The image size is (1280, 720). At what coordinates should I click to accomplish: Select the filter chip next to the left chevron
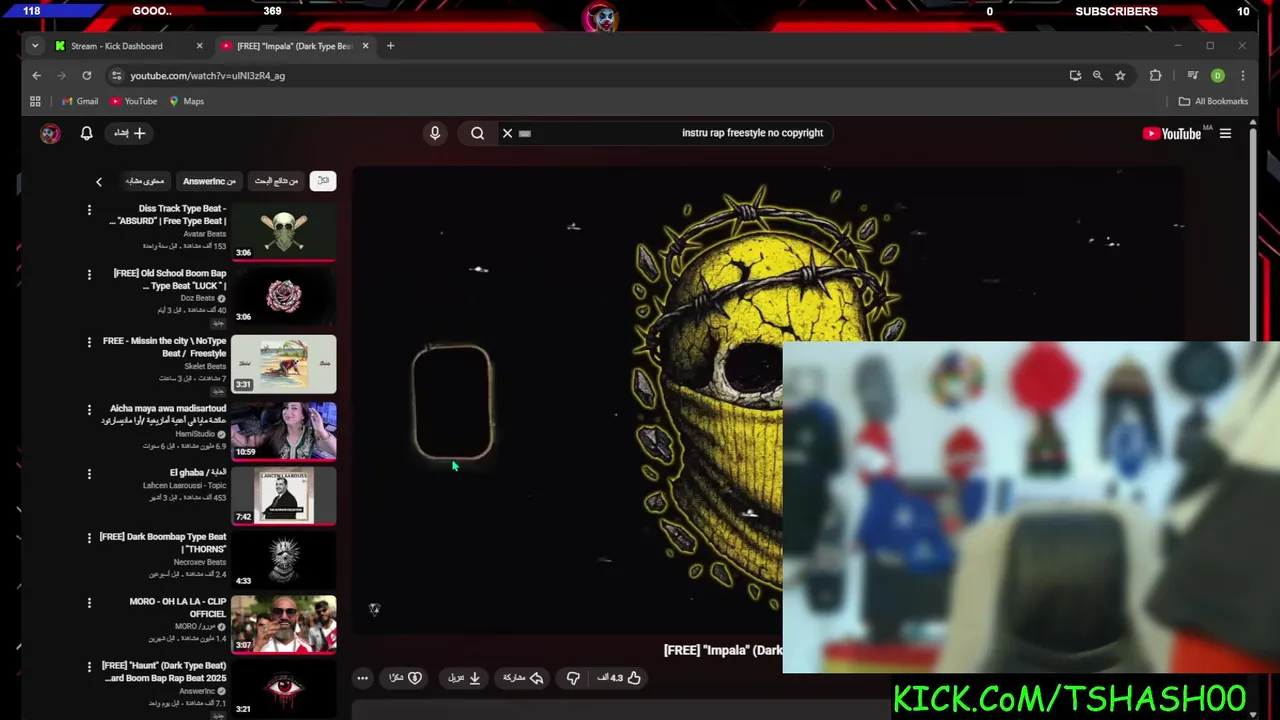(x=145, y=181)
